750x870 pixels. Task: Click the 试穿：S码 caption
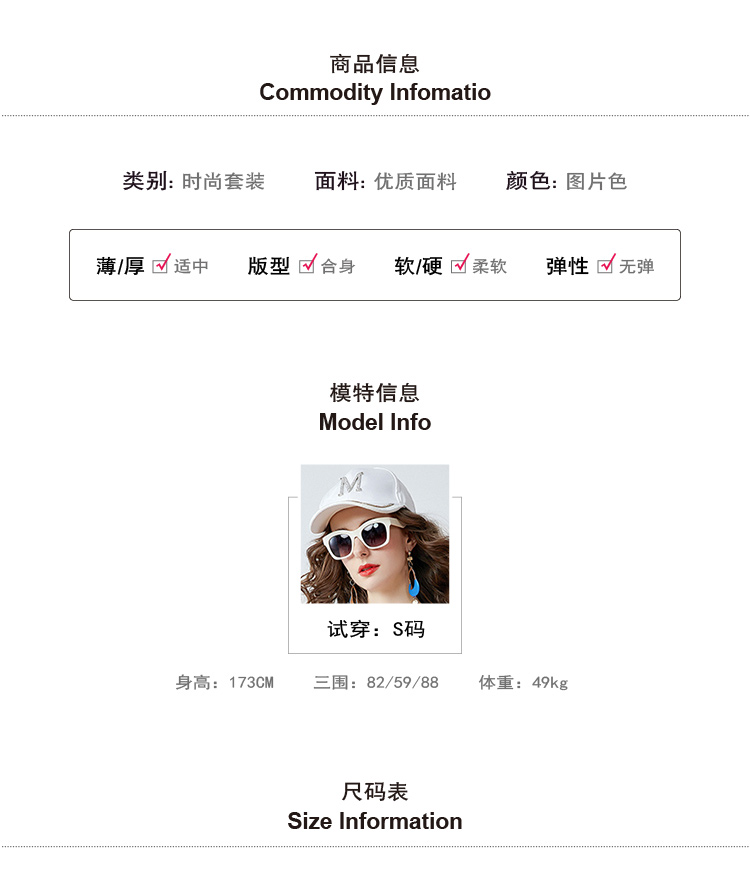[x=376, y=629]
